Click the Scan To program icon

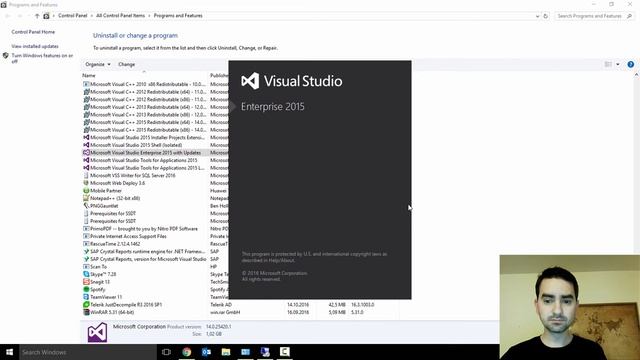point(86,267)
